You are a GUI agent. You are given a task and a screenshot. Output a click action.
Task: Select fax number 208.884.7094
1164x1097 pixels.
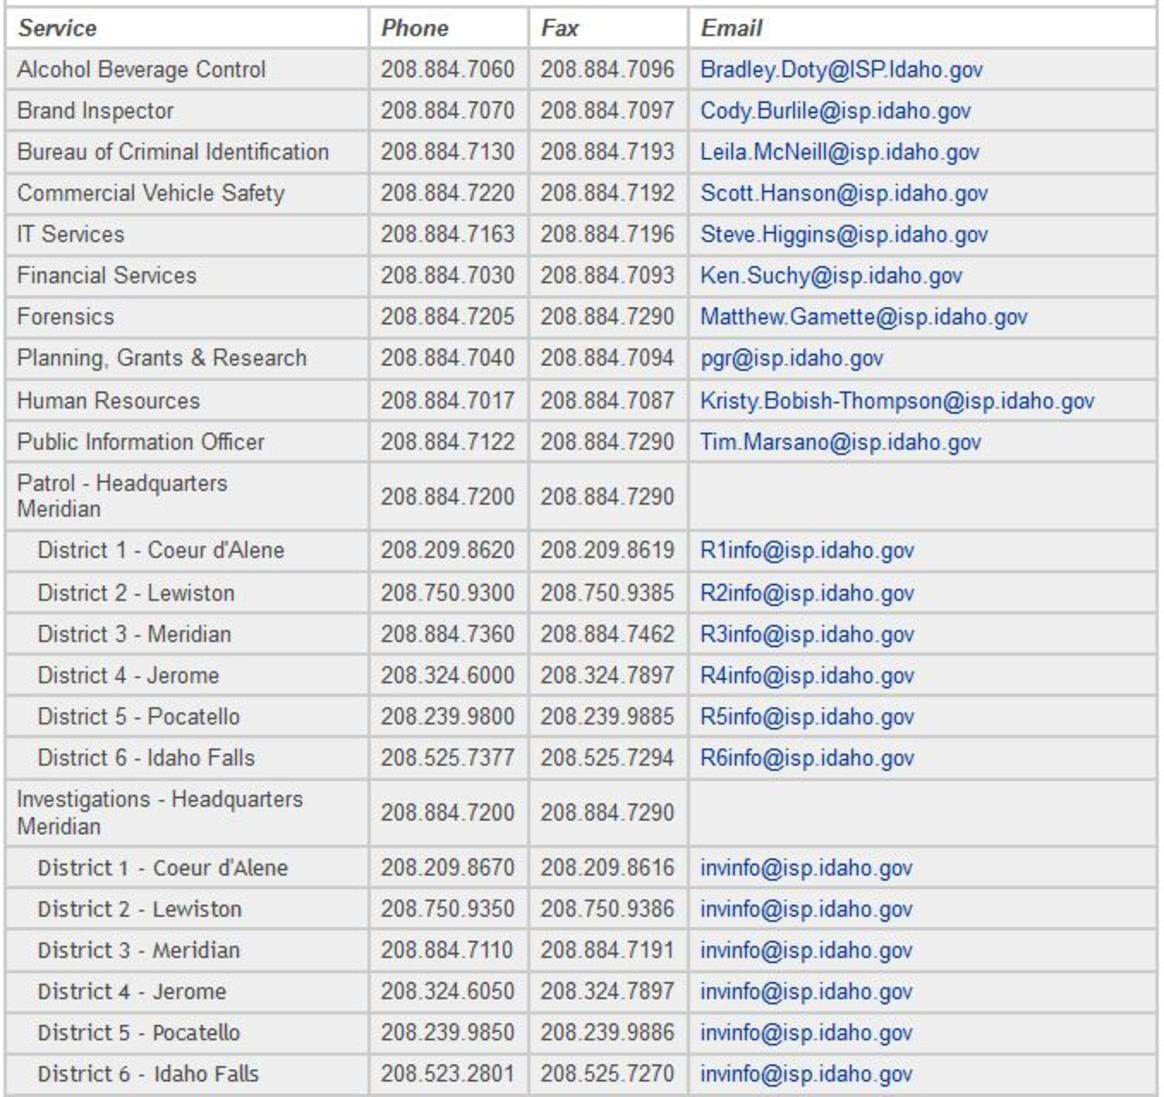pos(607,358)
